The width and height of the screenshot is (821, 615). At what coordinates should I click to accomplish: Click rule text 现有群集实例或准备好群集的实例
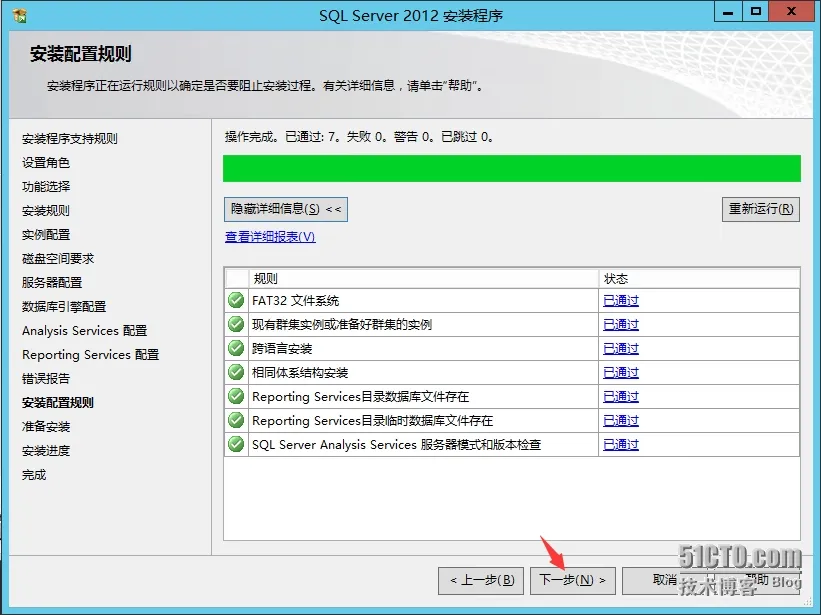tap(342, 325)
